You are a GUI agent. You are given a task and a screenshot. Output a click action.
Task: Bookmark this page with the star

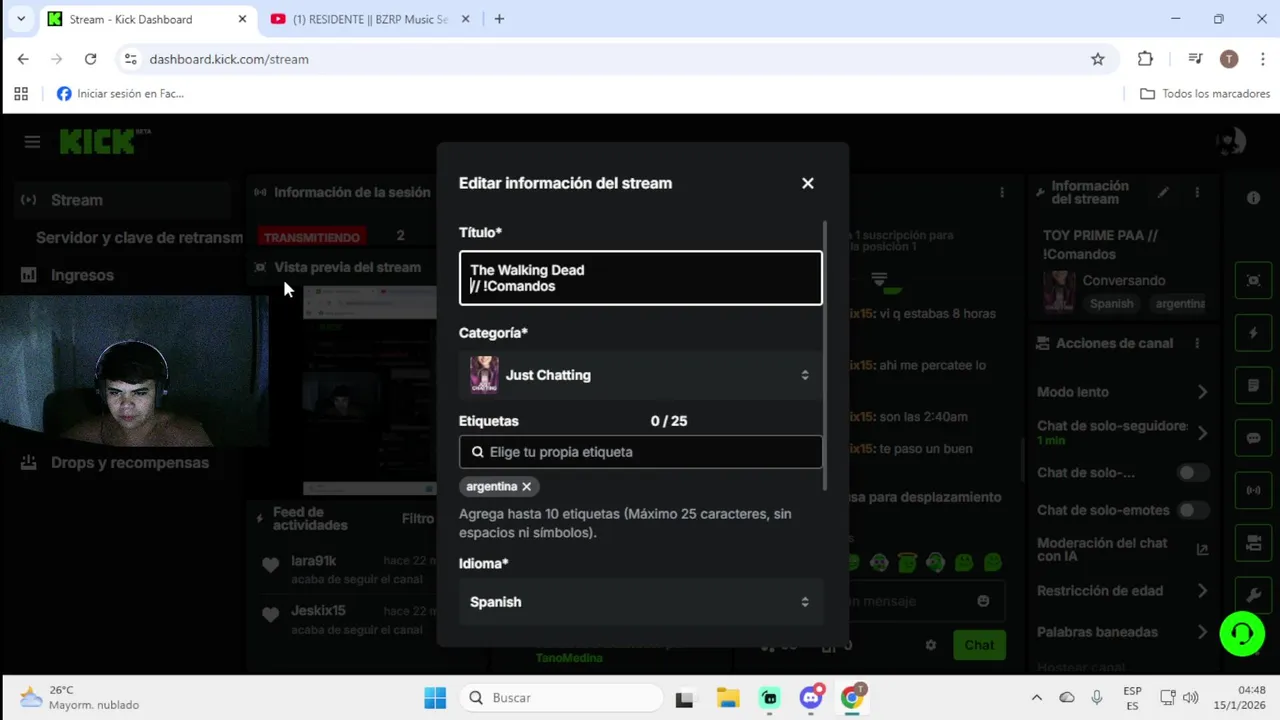(x=1098, y=59)
